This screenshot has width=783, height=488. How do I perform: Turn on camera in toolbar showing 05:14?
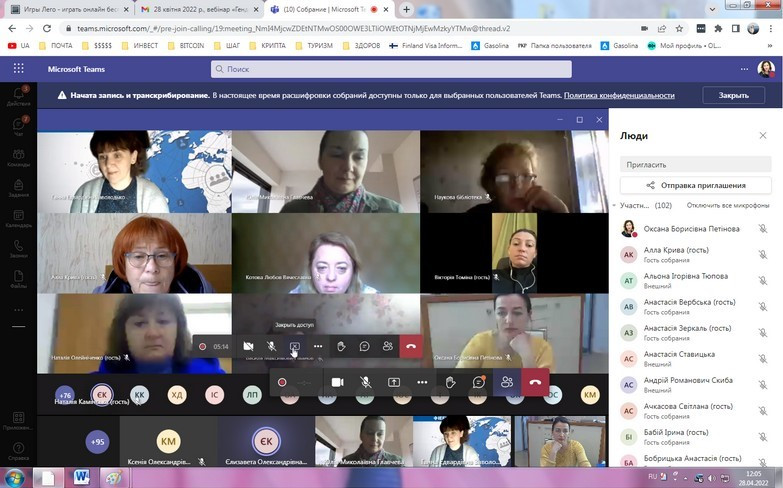pos(248,346)
